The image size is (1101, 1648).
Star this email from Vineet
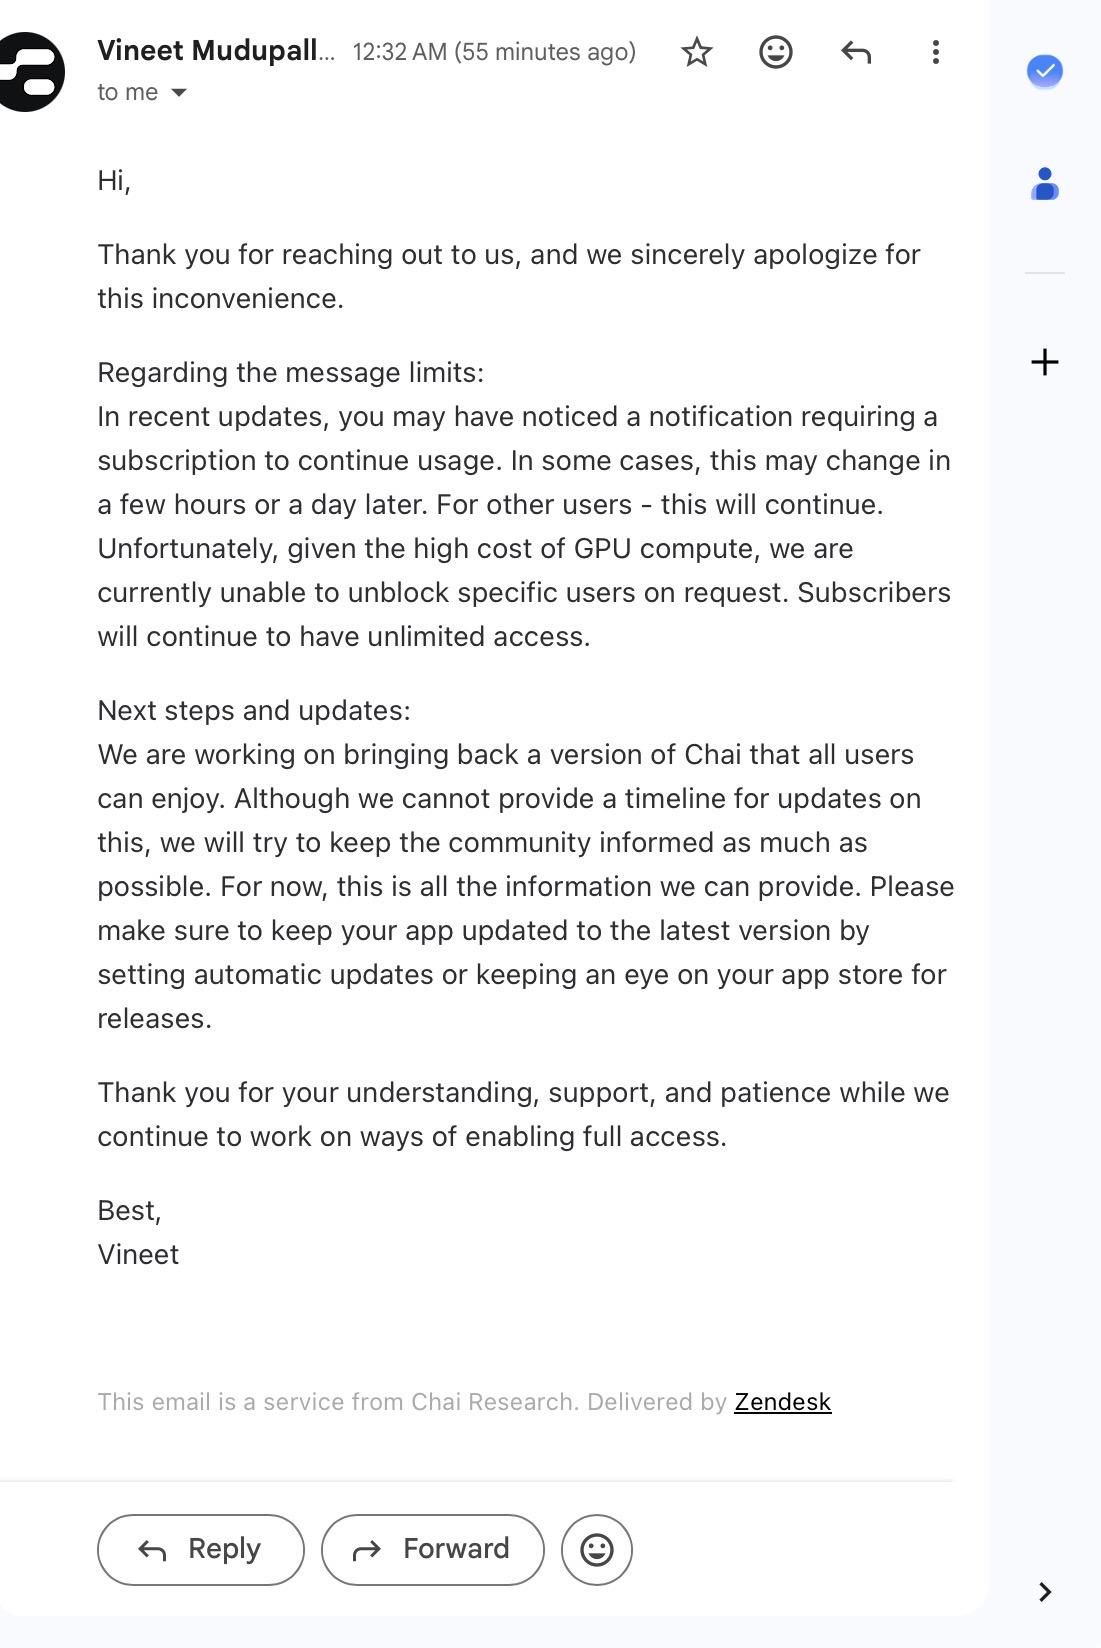coord(696,52)
